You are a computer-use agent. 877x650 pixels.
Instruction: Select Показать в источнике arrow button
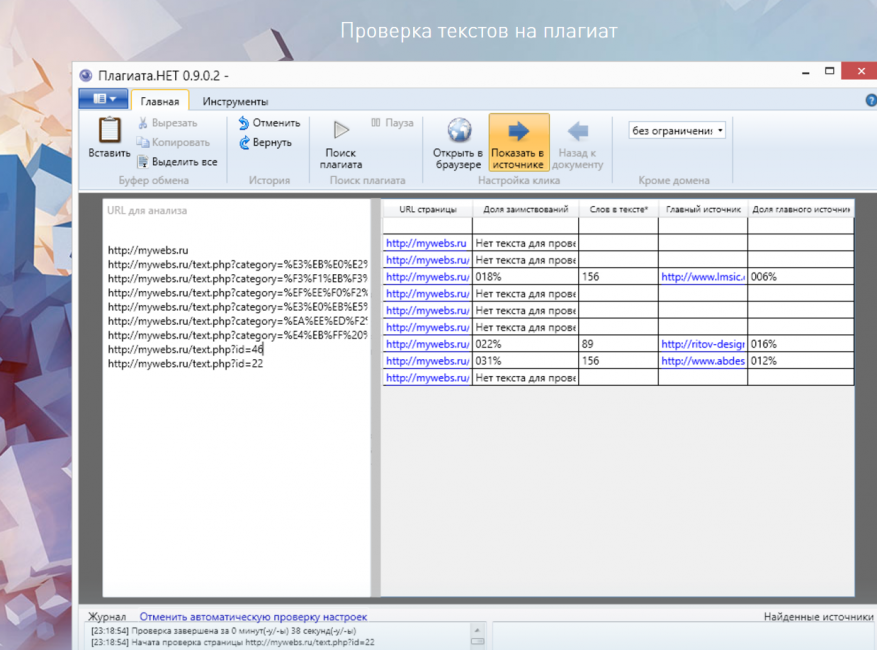click(x=518, y=143)
